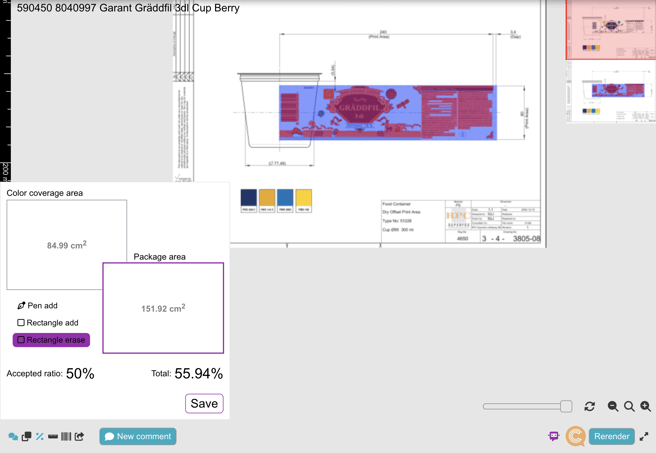
Task: Select the Rectangle add tool
Action: [x=47, y=323]
